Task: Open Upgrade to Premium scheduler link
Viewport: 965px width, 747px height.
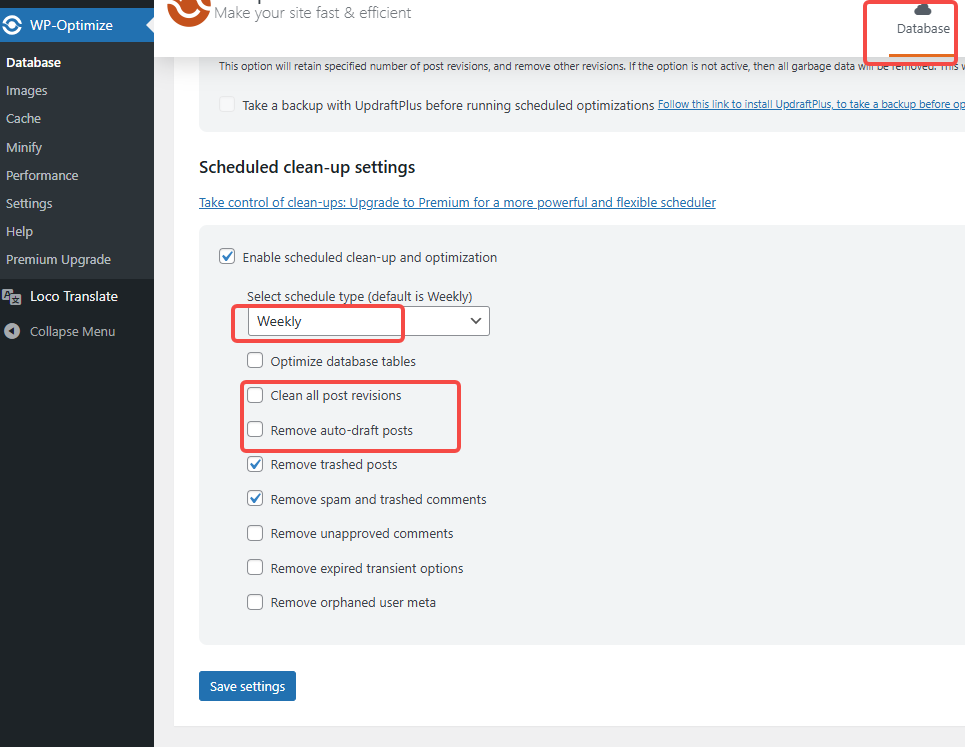Action: pyautogui.click(x=457, y=202)
